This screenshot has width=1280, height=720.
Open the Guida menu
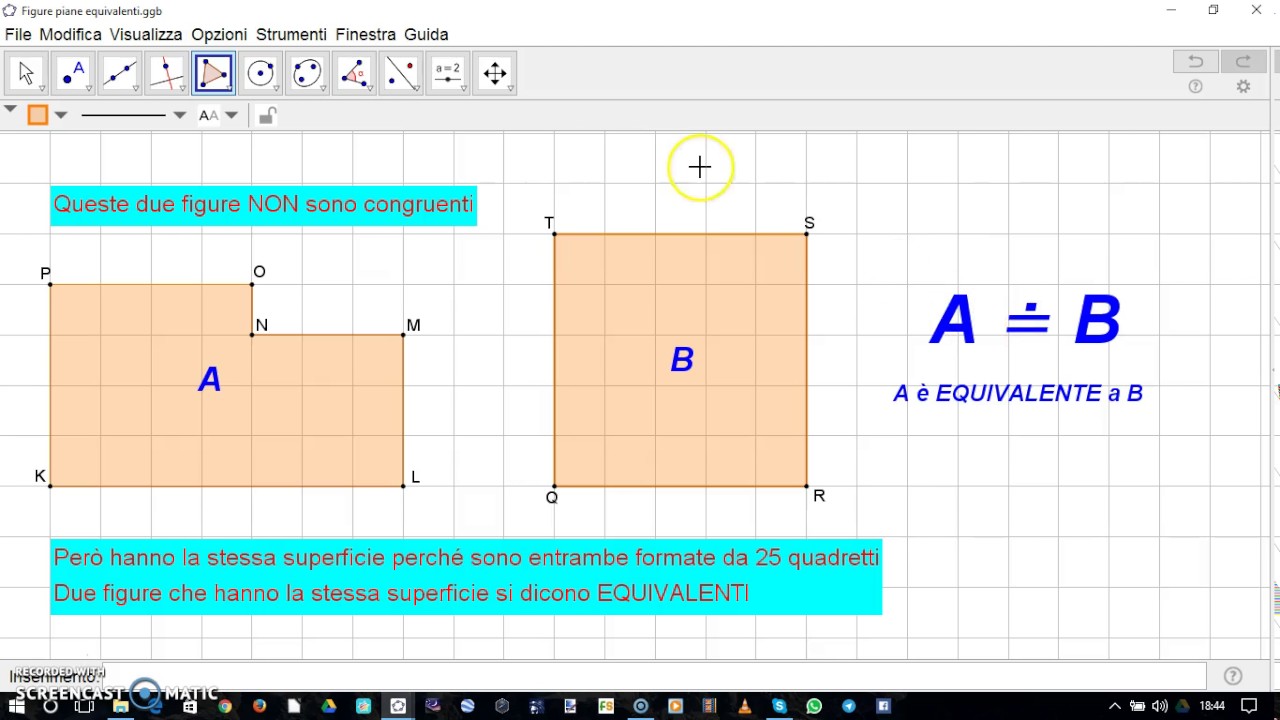coord(426,34)
